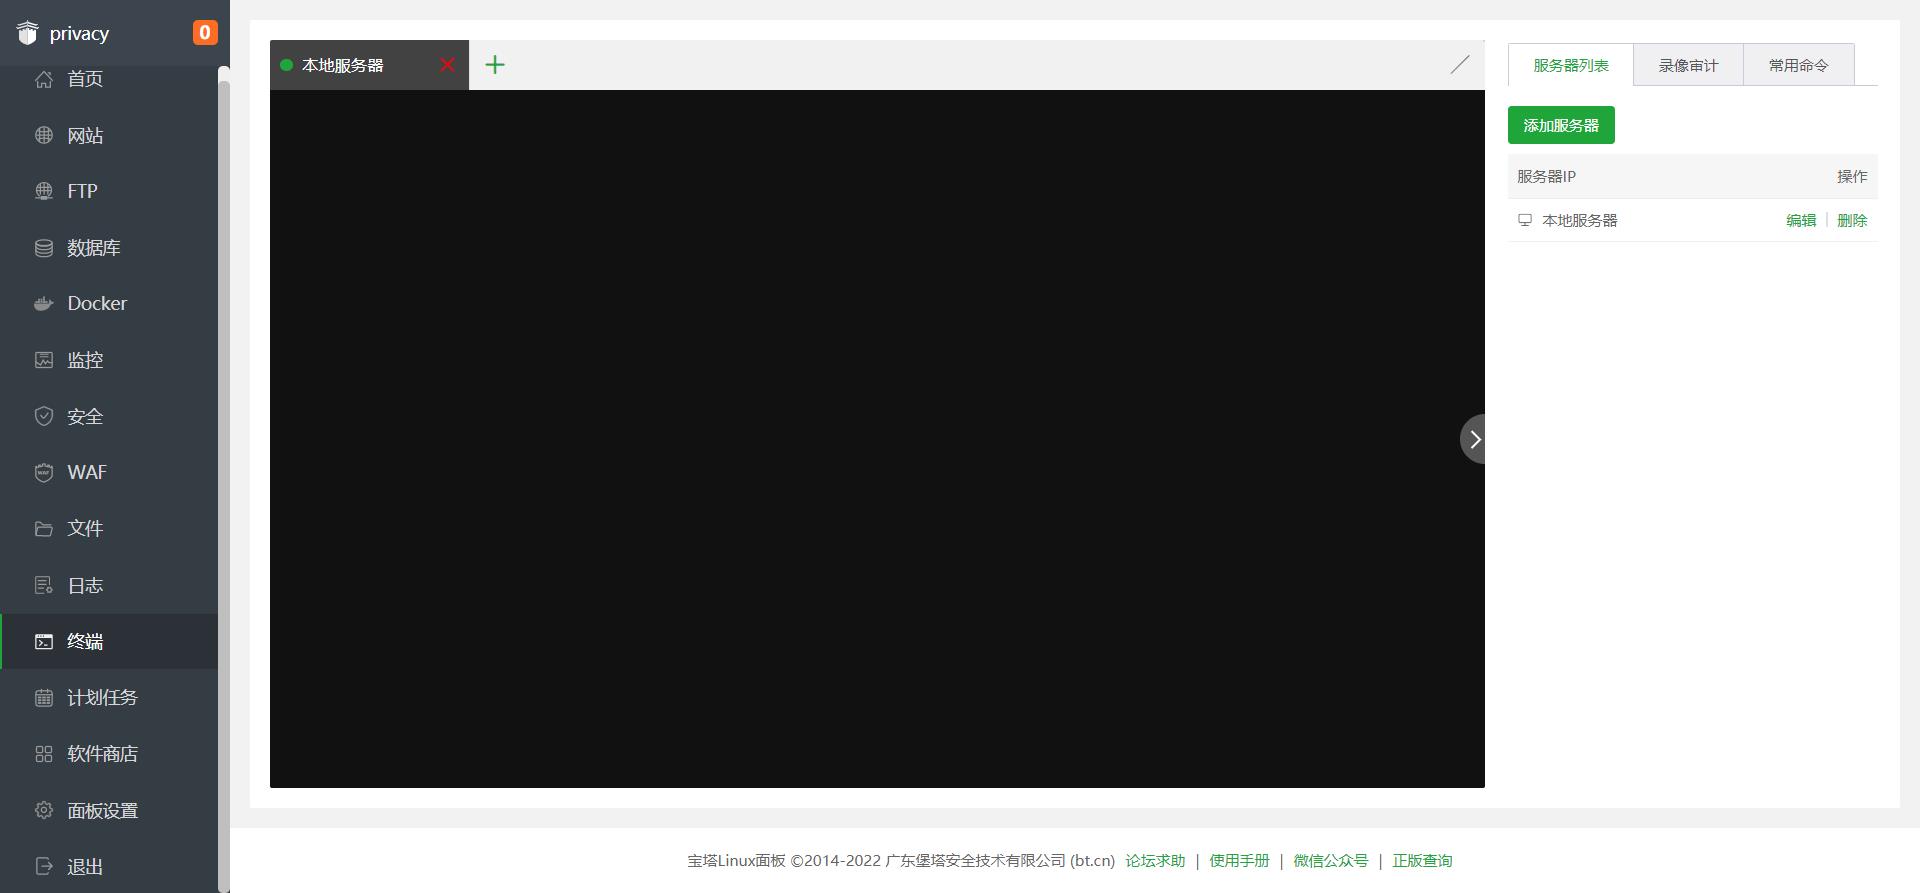Viewport: 1920px width, 893px height.
Task: Open the 论坛求助 footer link
Action: coord(1155,860)
